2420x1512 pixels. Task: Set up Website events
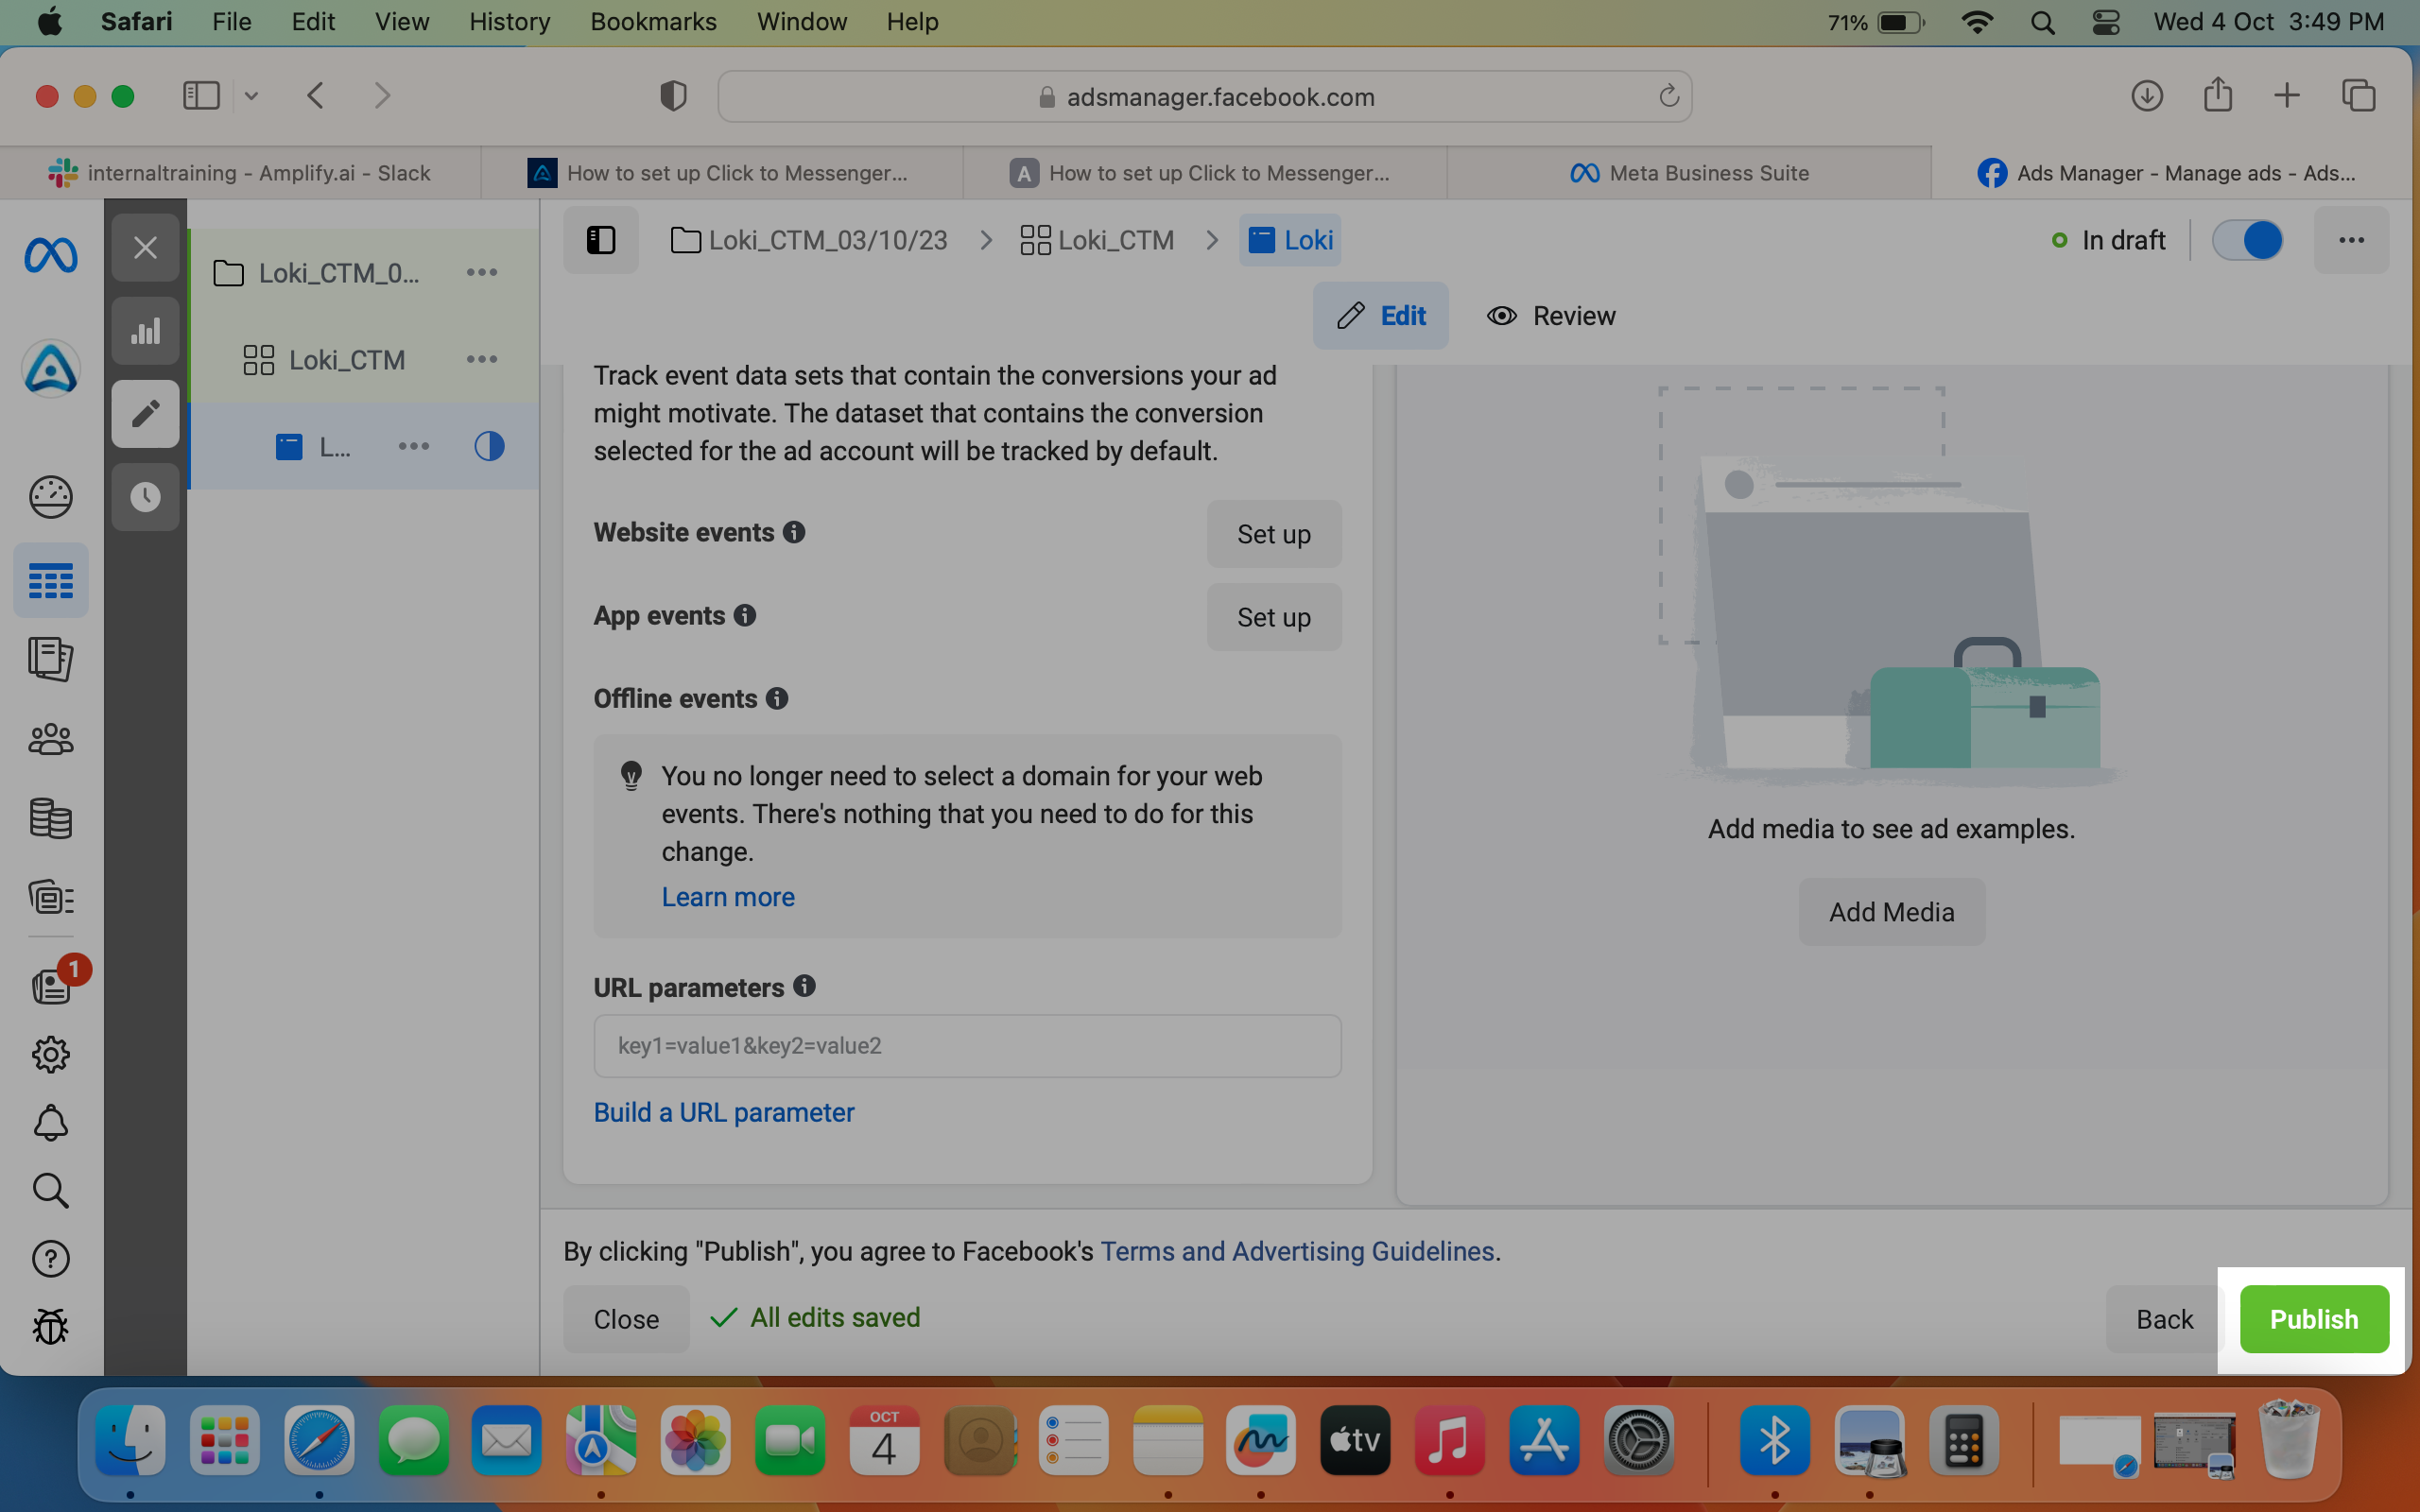point(1274,534)
